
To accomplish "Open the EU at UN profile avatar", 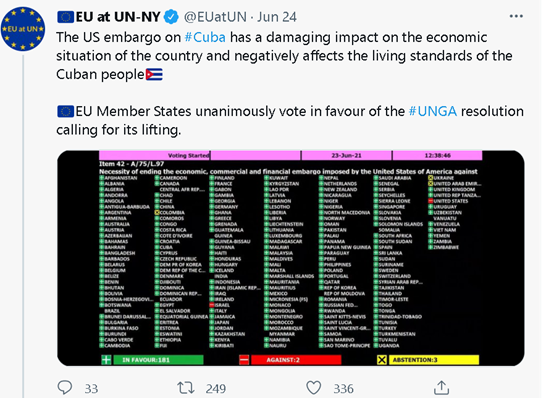I will pyautogui.click(x=23, y=29).
